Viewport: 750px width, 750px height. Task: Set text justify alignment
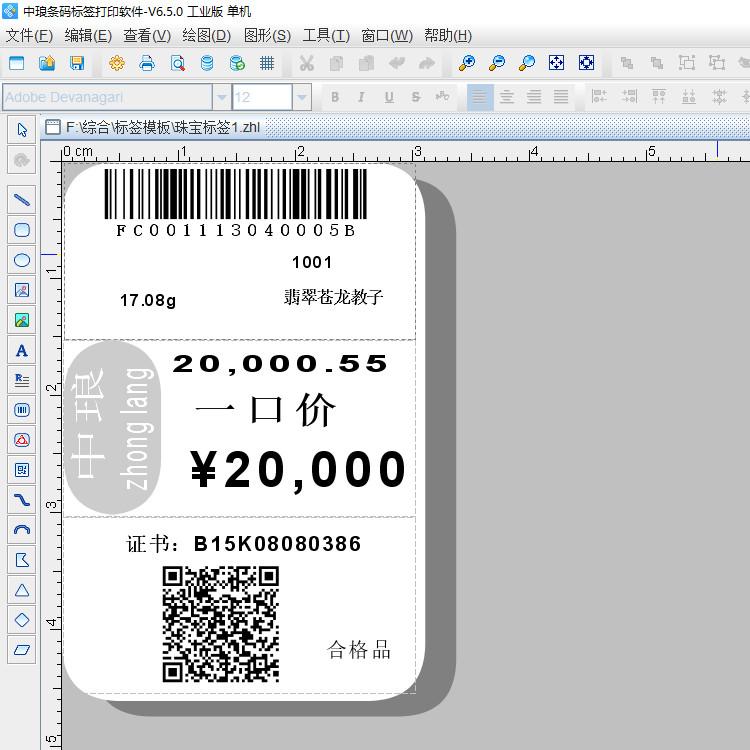(561, 97)
